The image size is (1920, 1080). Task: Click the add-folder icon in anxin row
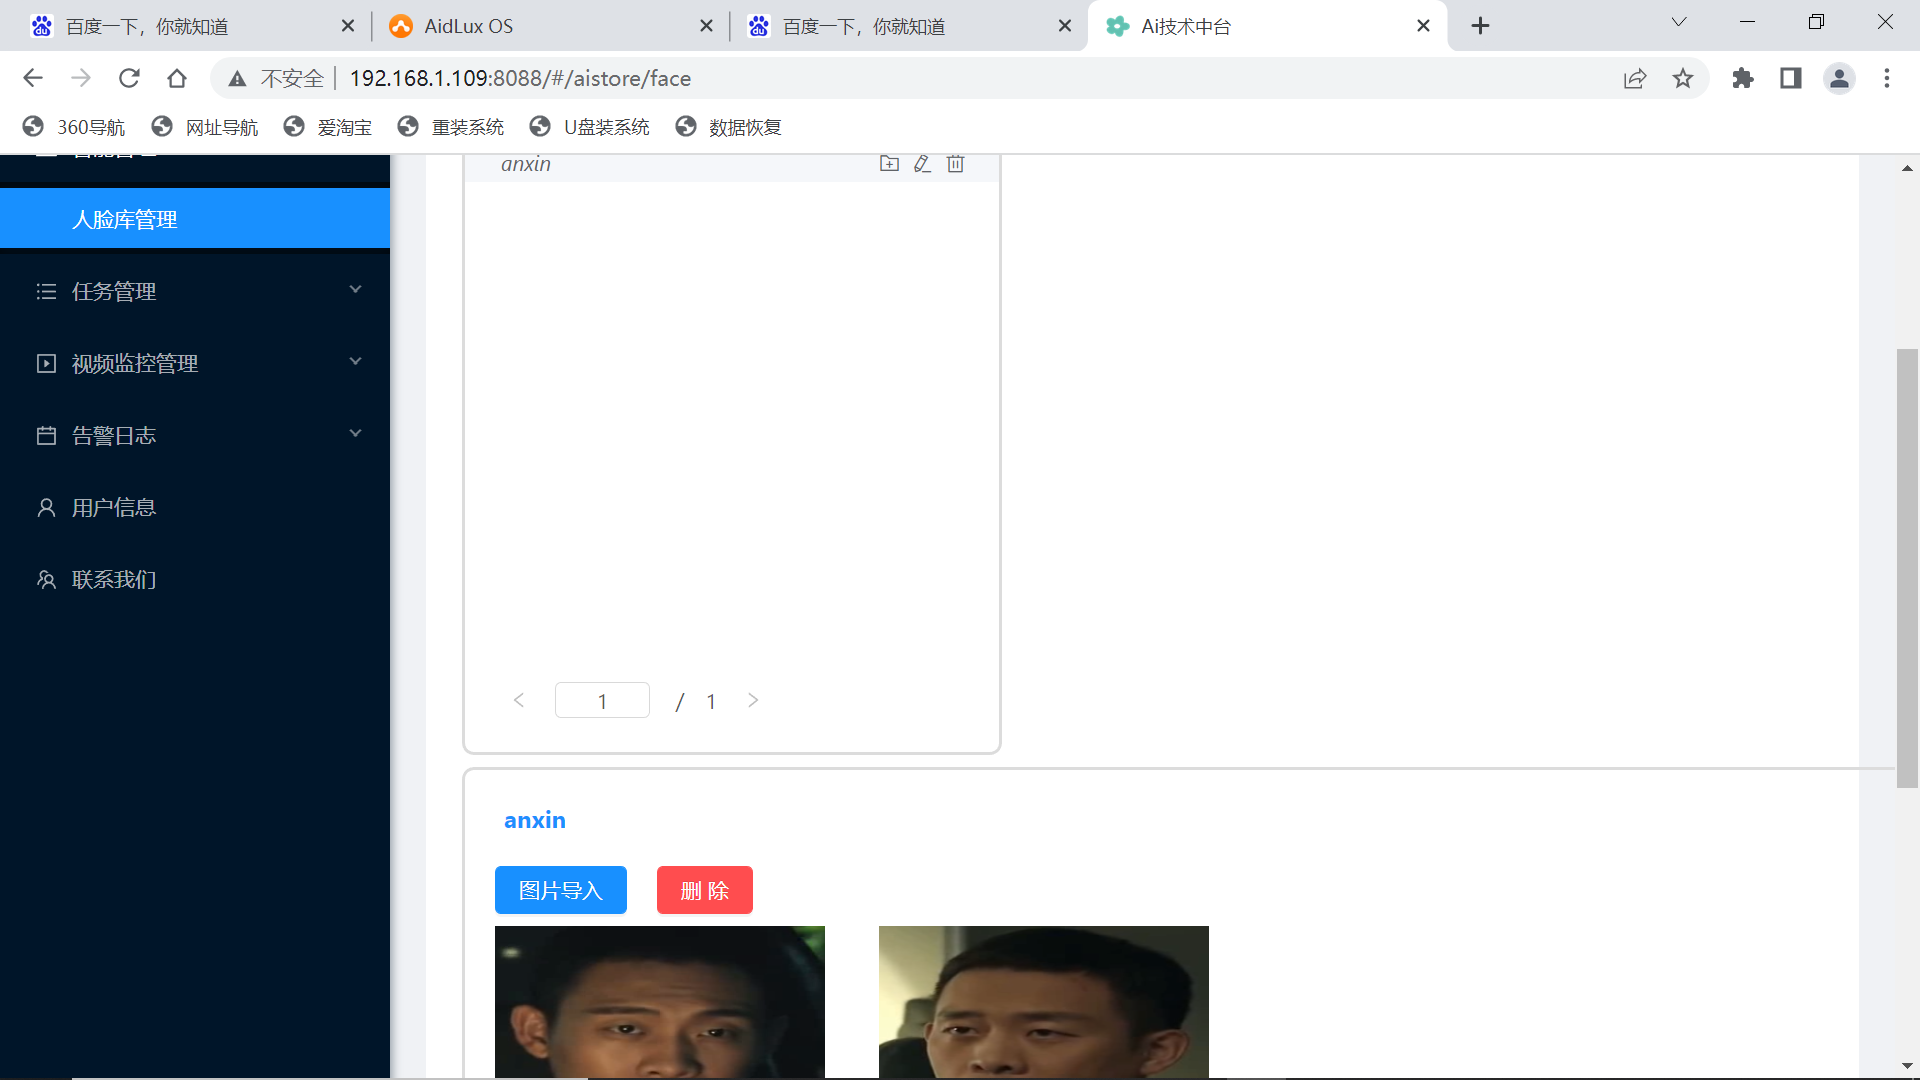coord(889,164)
